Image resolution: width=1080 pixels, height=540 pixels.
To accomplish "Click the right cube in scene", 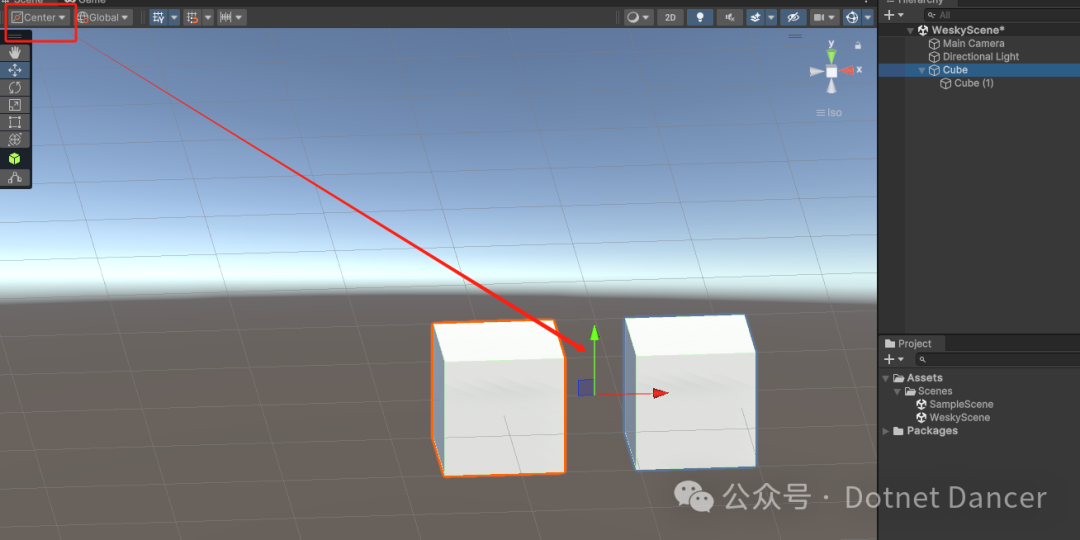I will click(x=690, y=393).
